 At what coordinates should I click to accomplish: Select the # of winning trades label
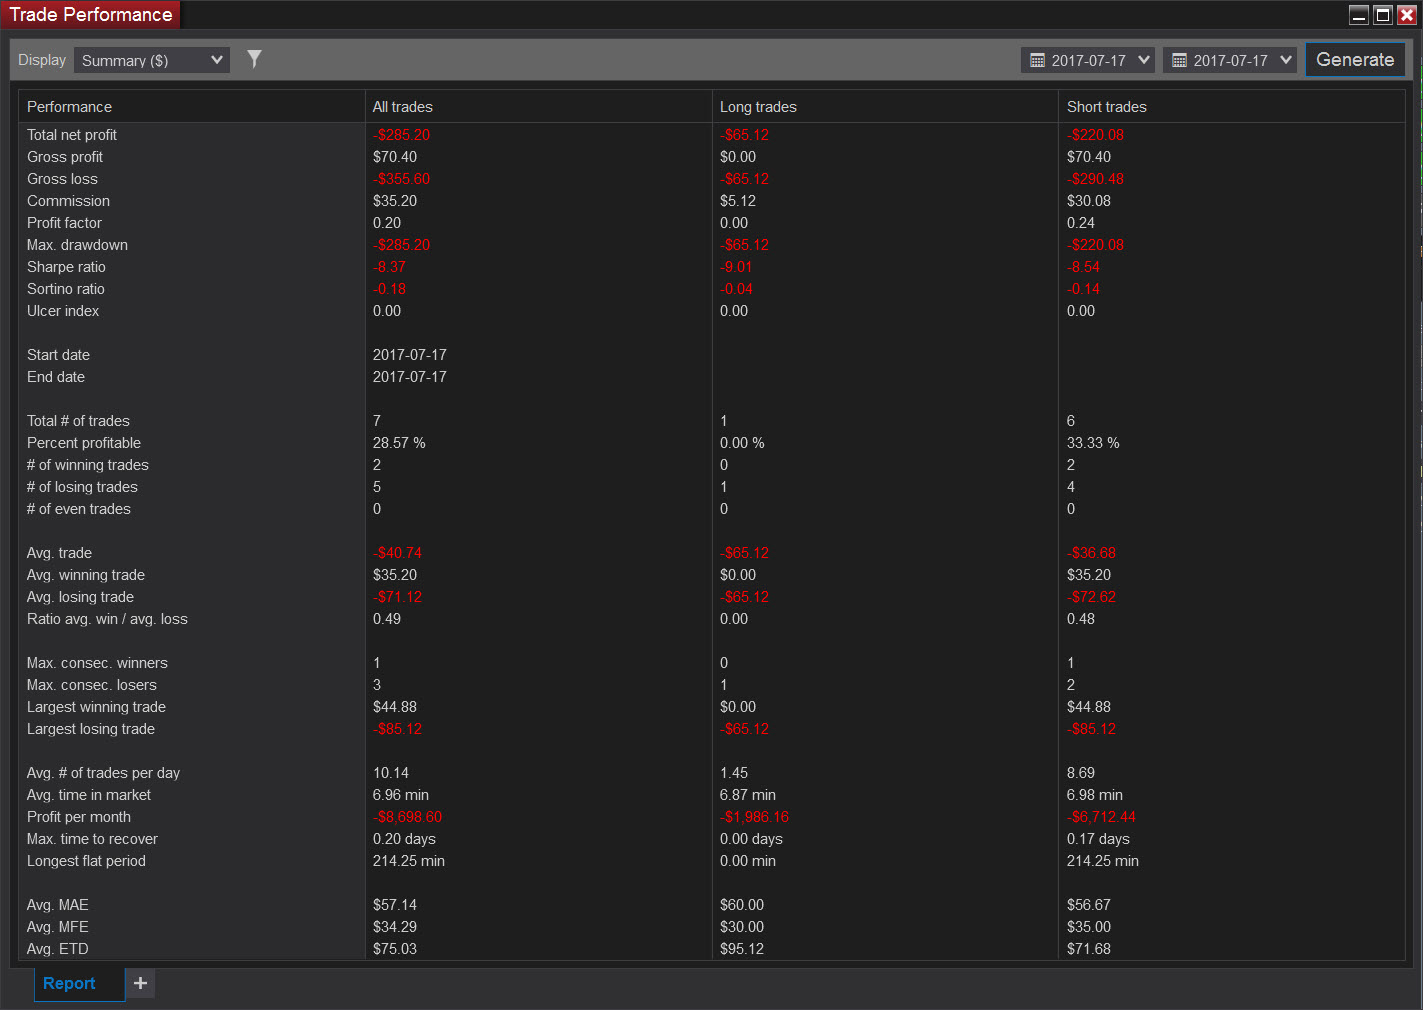[x=88, y=465]
